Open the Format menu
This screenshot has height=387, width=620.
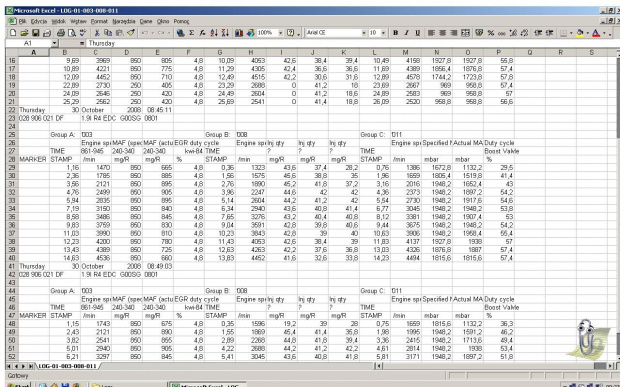tap(99, 21)
